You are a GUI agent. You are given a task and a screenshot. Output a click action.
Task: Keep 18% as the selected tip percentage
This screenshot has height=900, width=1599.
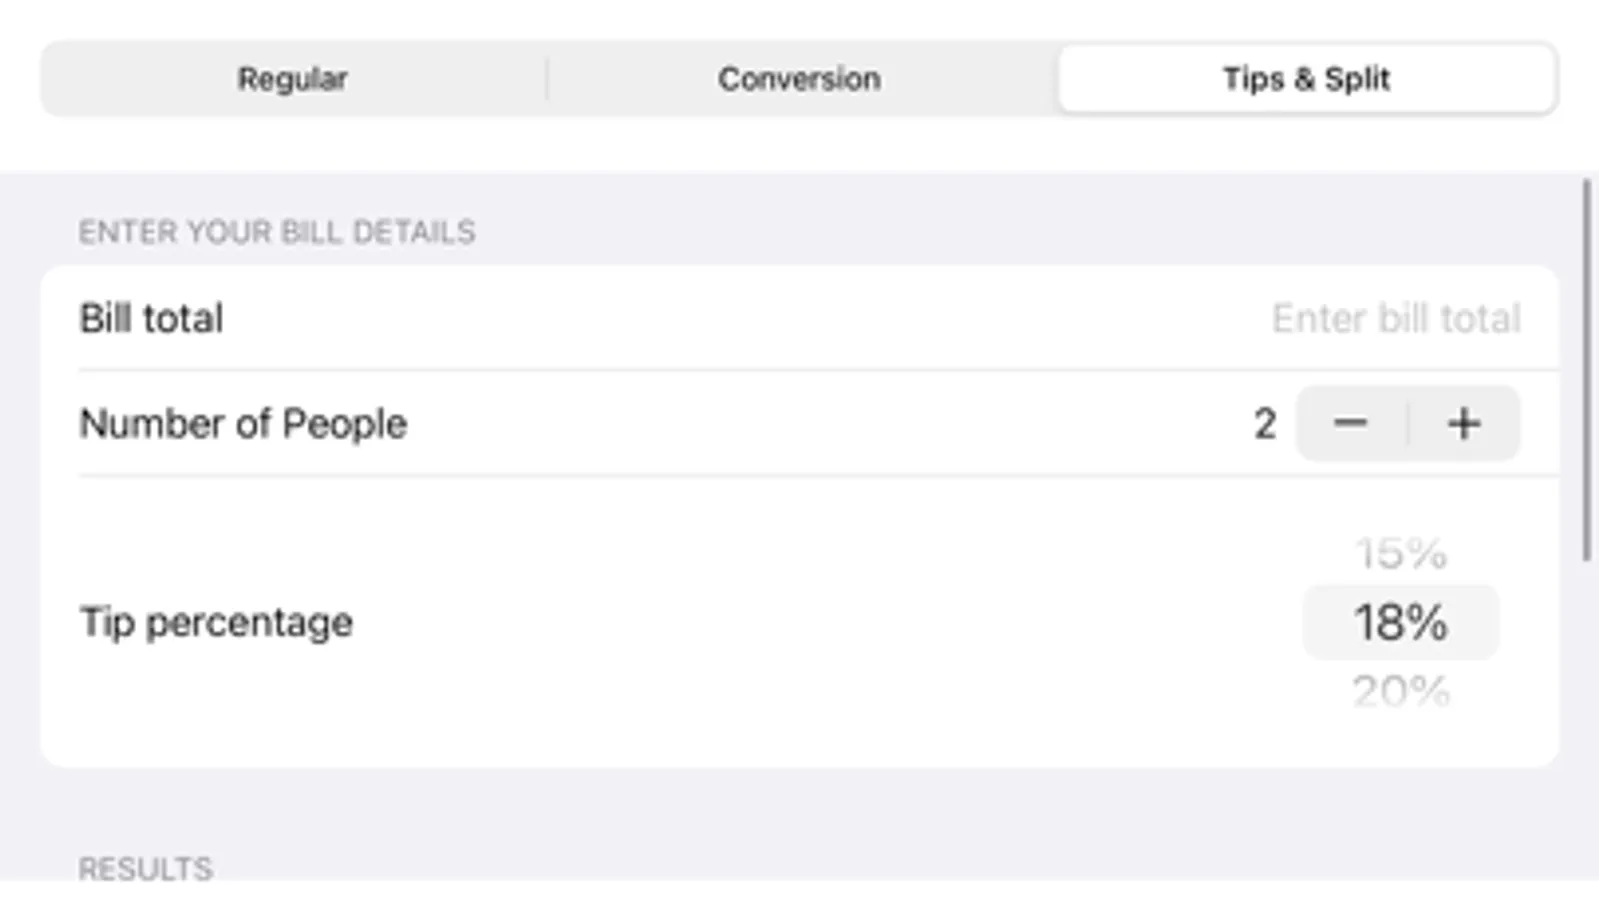[1399, 621]
